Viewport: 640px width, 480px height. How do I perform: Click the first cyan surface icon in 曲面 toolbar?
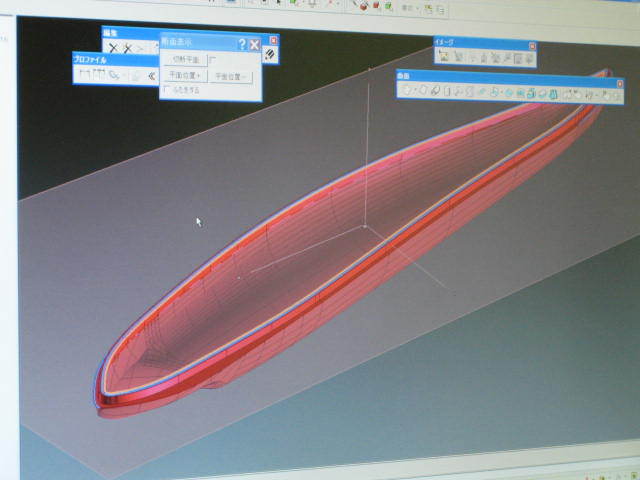(482, 93)
